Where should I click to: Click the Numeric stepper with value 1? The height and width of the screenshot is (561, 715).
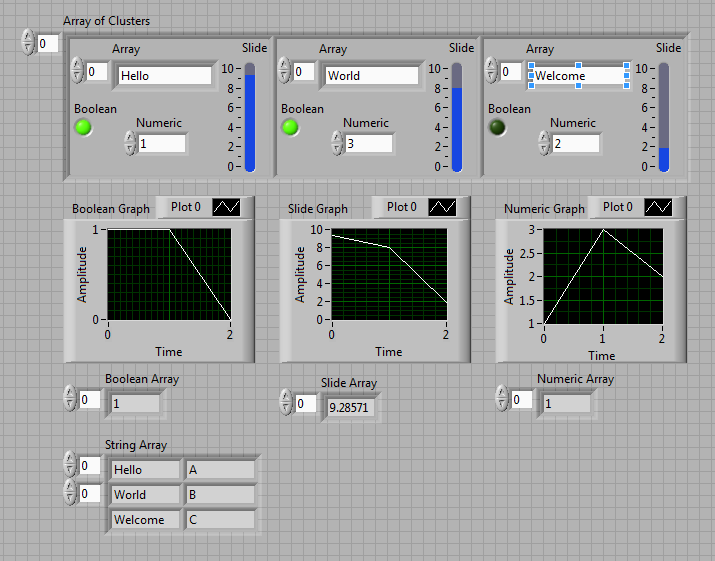pos(130,143)
